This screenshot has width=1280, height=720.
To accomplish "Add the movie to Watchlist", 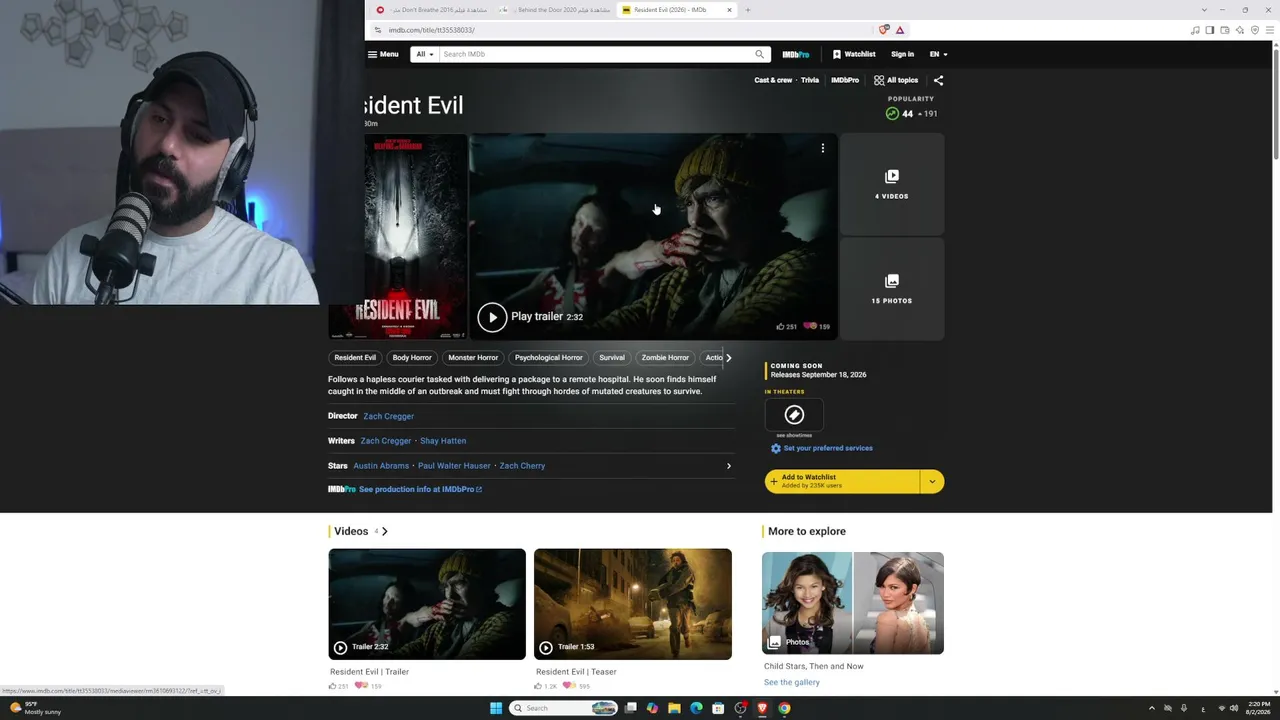I will [x=842, y=481].
